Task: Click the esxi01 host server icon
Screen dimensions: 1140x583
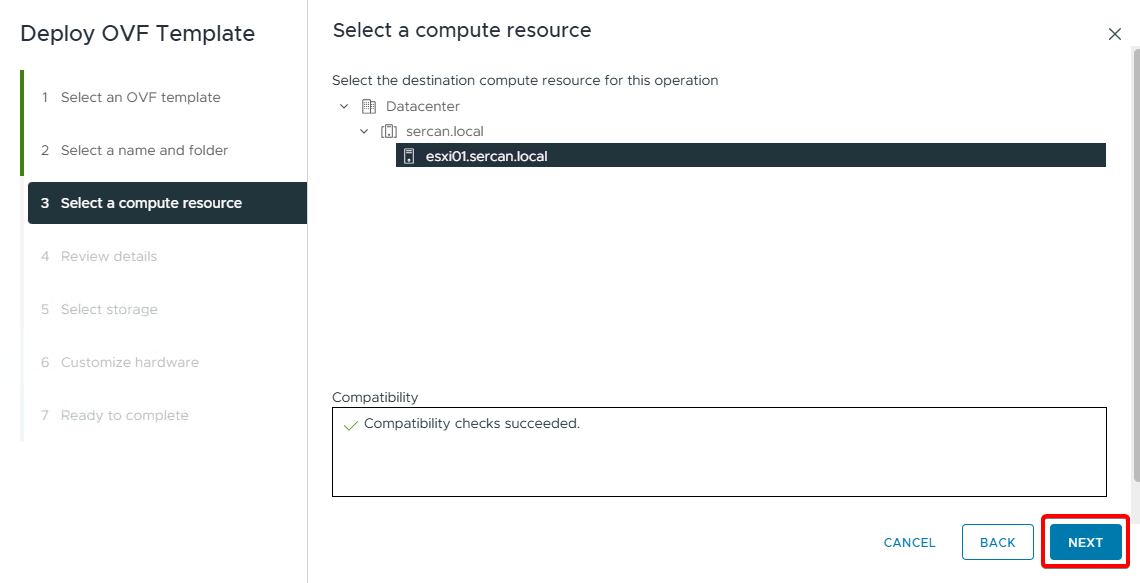Action: pos(409,156)
